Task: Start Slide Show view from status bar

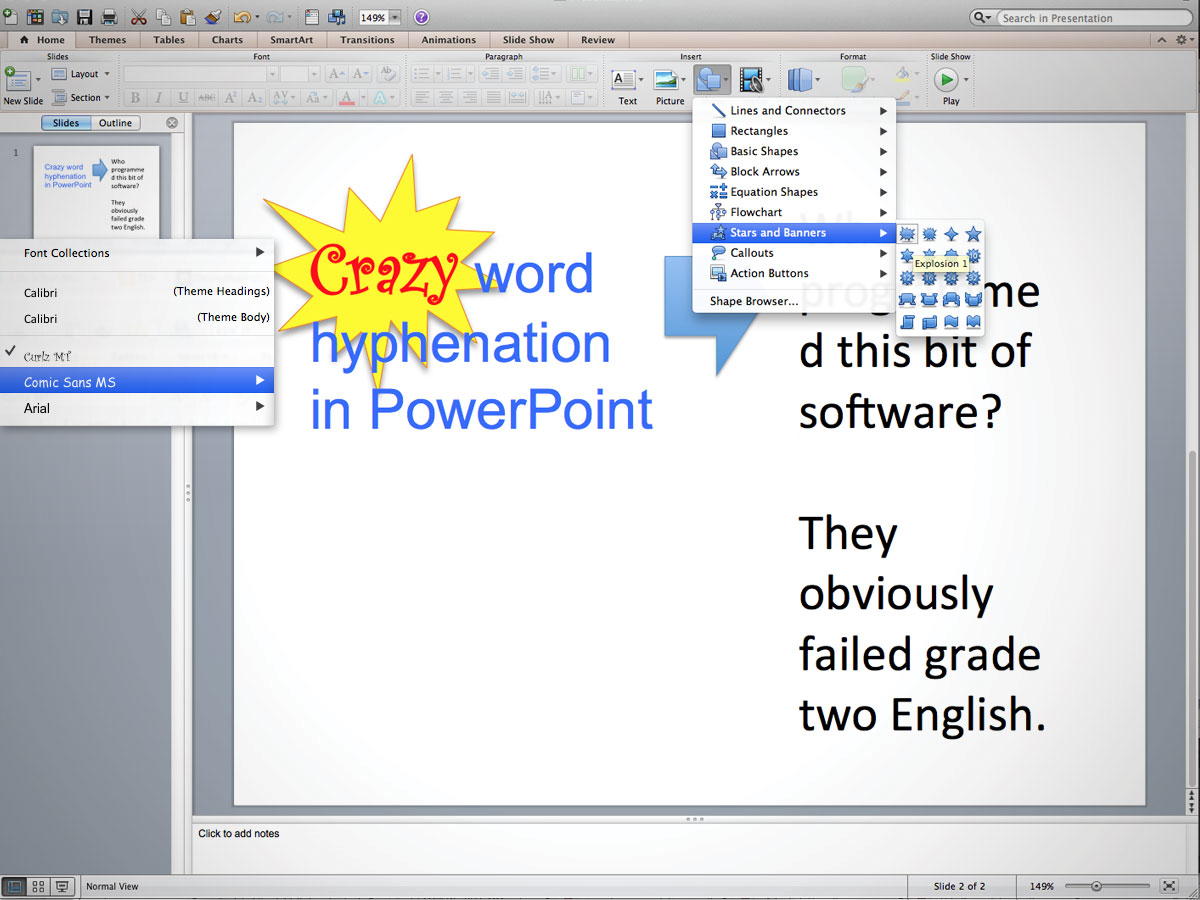Action: [x=64, y=886]
